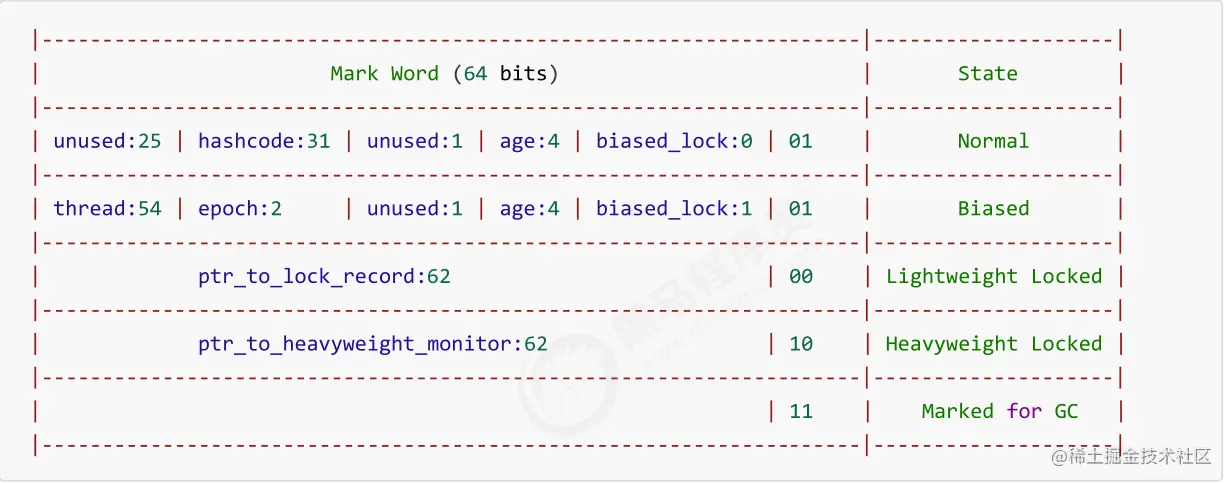
Task: Click ptr_to_lock_record:62 text
Action: pos(324,277)
